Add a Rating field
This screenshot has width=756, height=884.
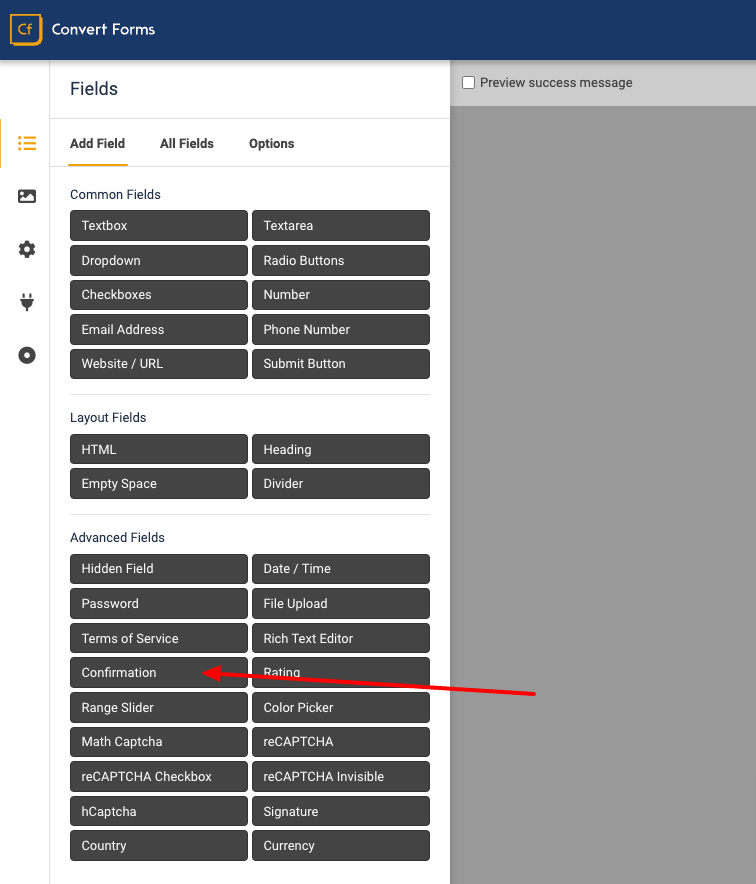coord(341,673)
